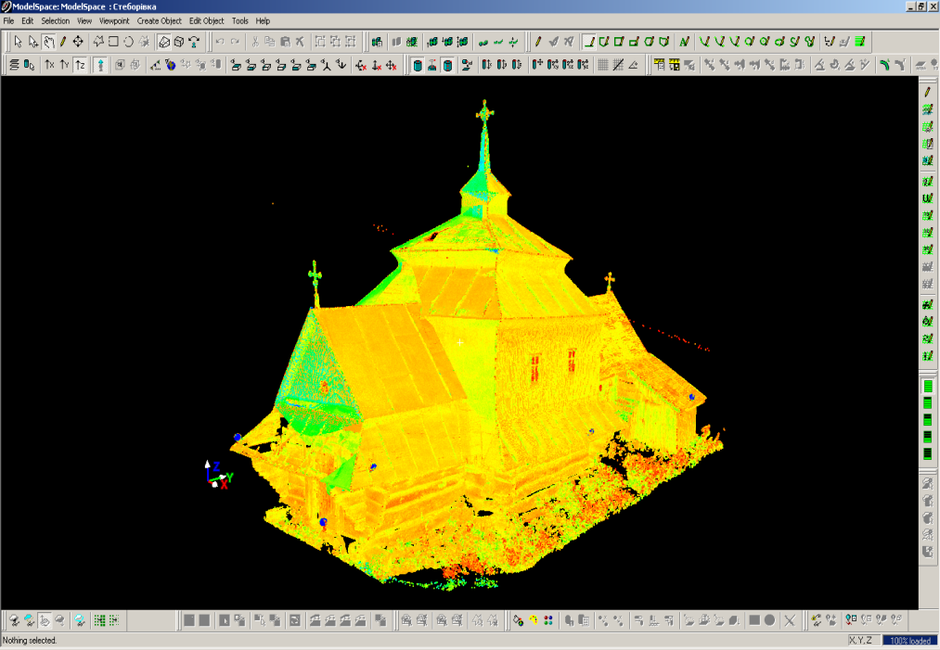Open the Viewpoint menu
This screenshot has height=650, width=940.
(114, 20)
